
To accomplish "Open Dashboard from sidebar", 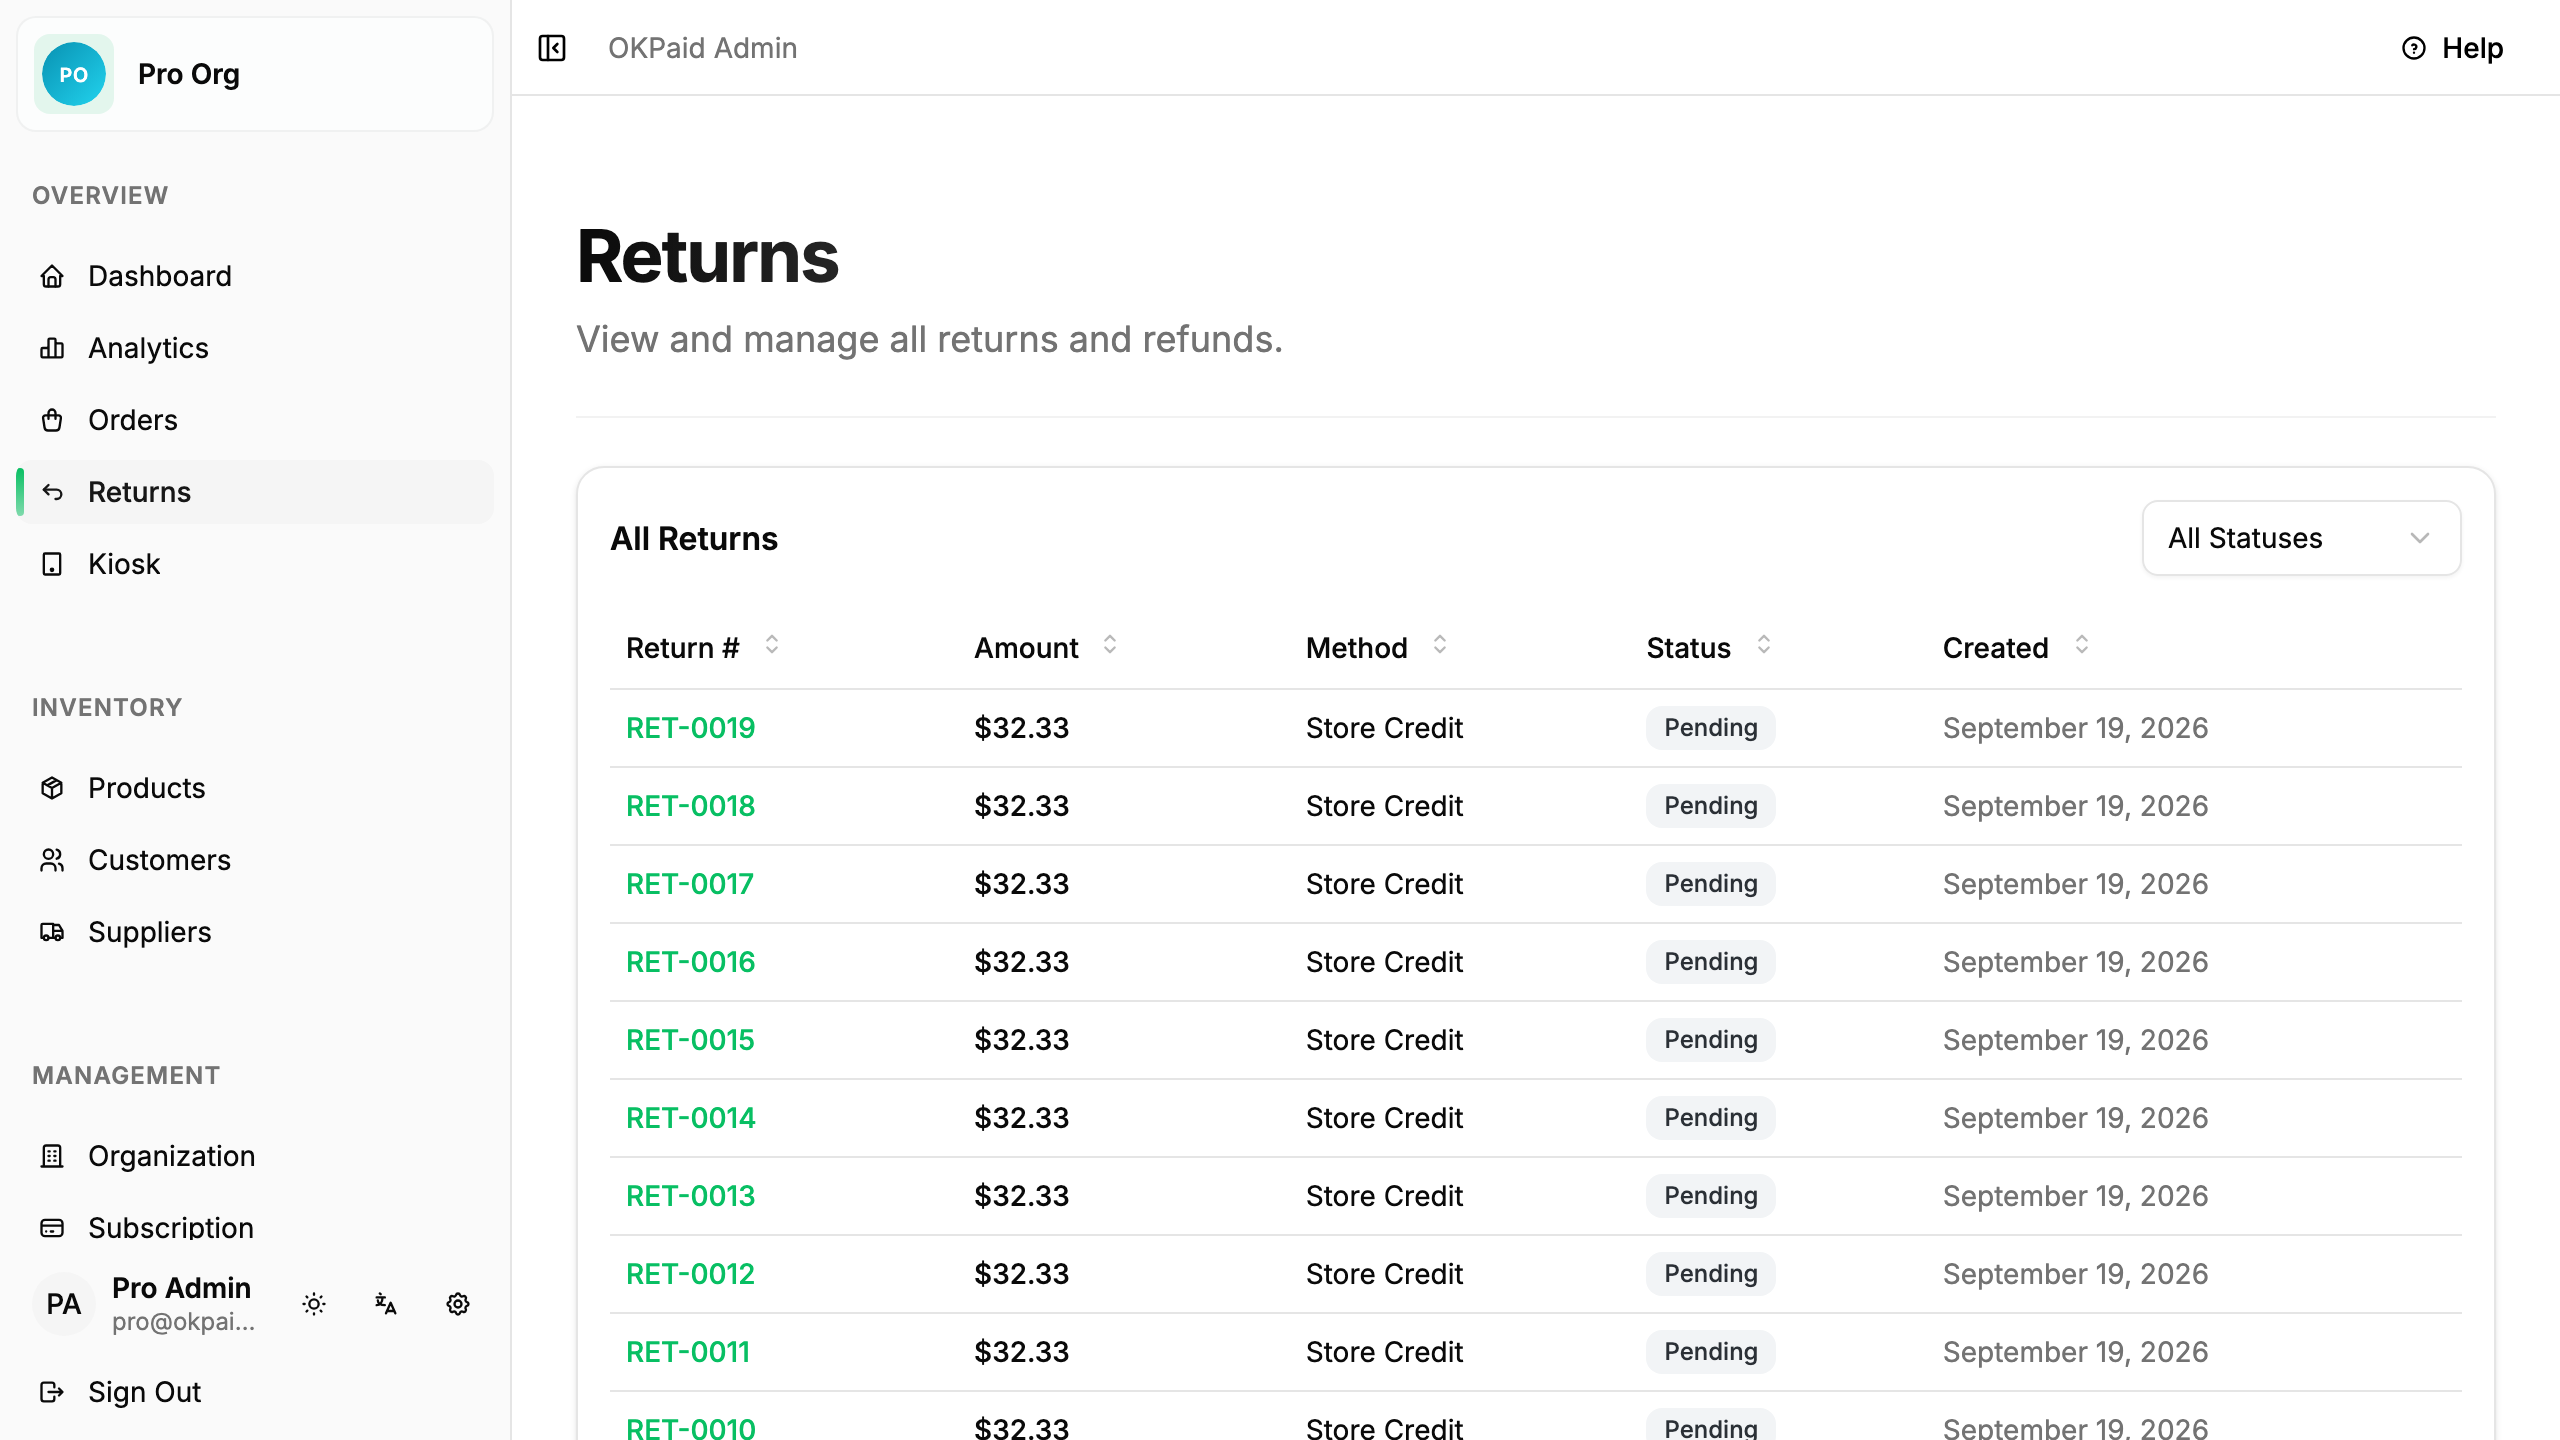I will [255, 276].
